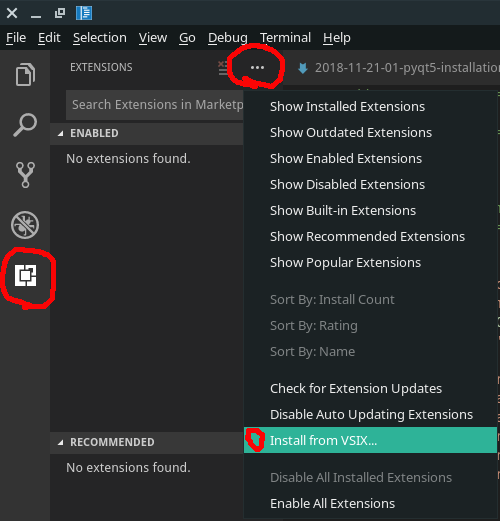Image resolution: width=500 pixels, height=521 pixels.
Task: Open the Selection menu
Action: [100, 38]
